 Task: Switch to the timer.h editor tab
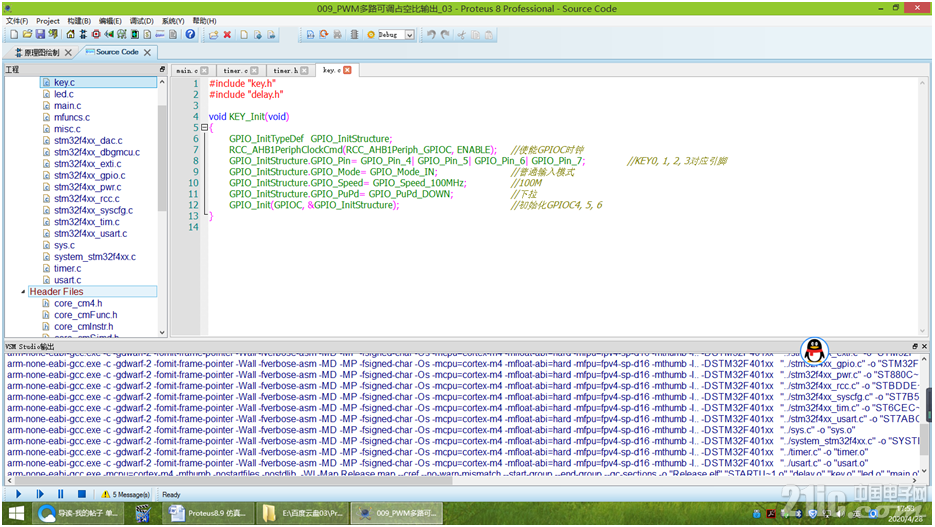(286, 70)
